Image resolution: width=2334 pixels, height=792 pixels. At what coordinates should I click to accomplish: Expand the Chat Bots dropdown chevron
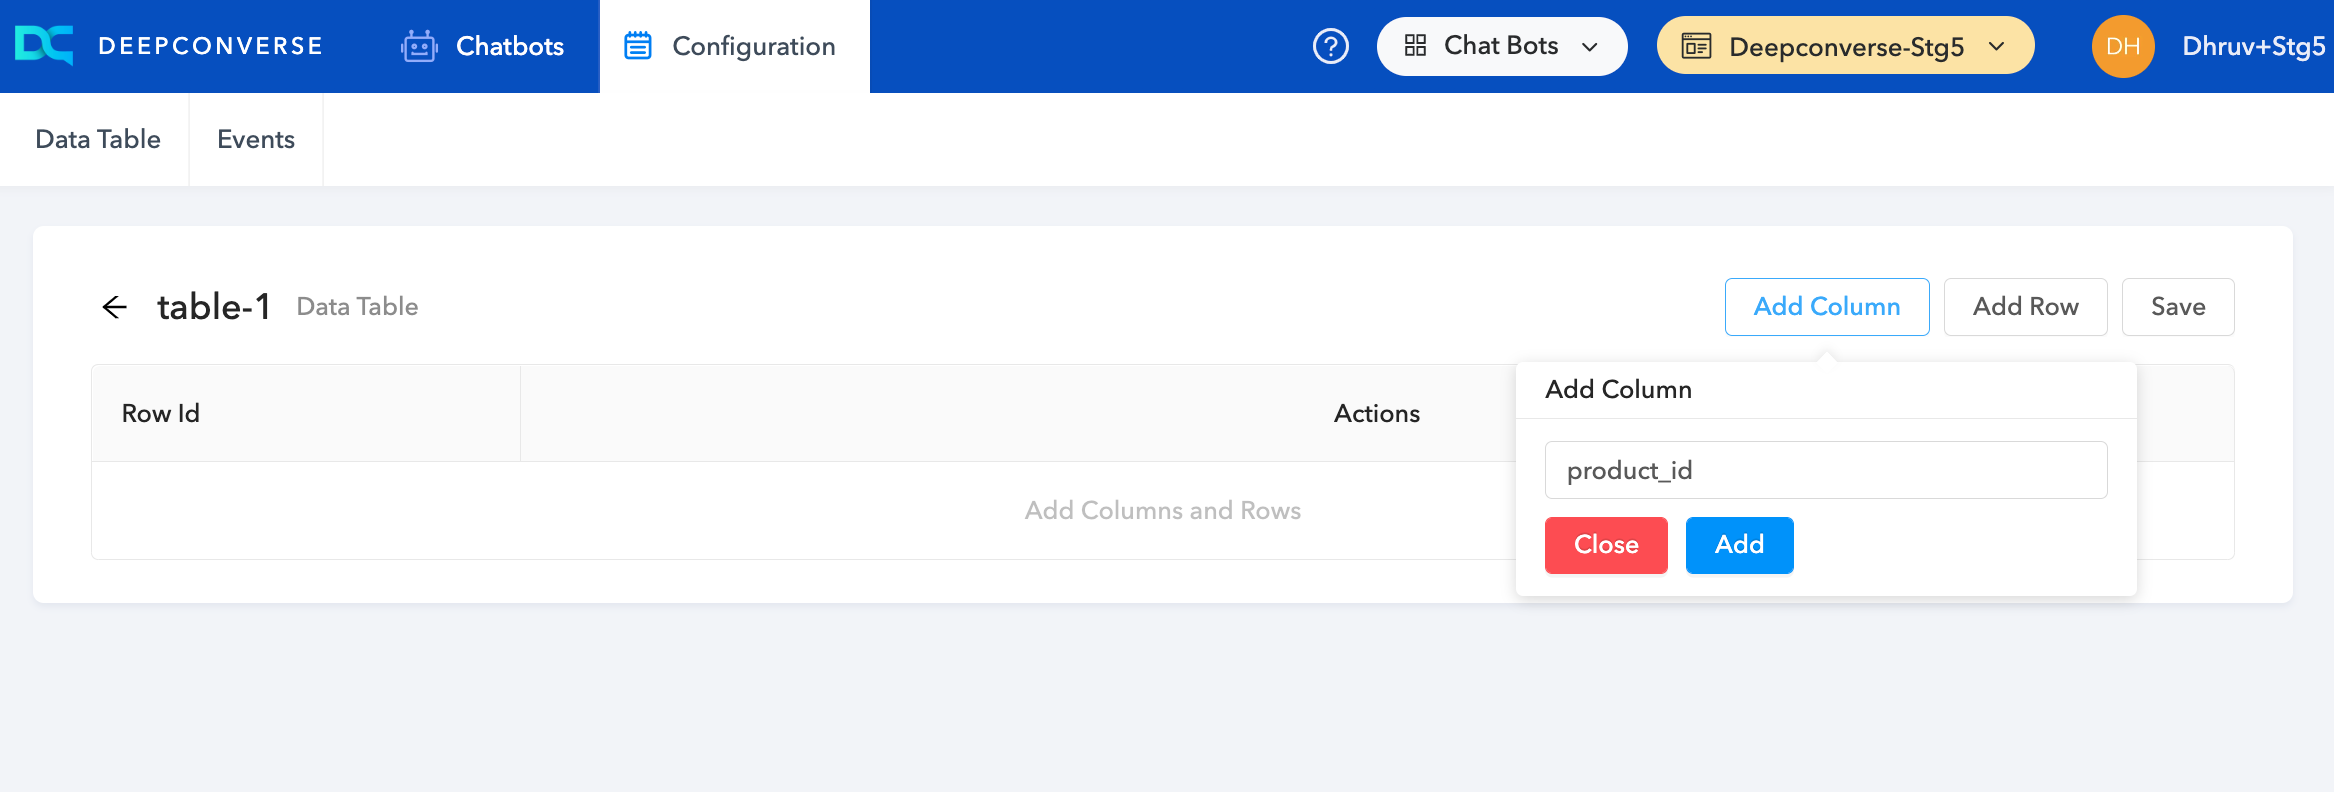(1590, 47)
